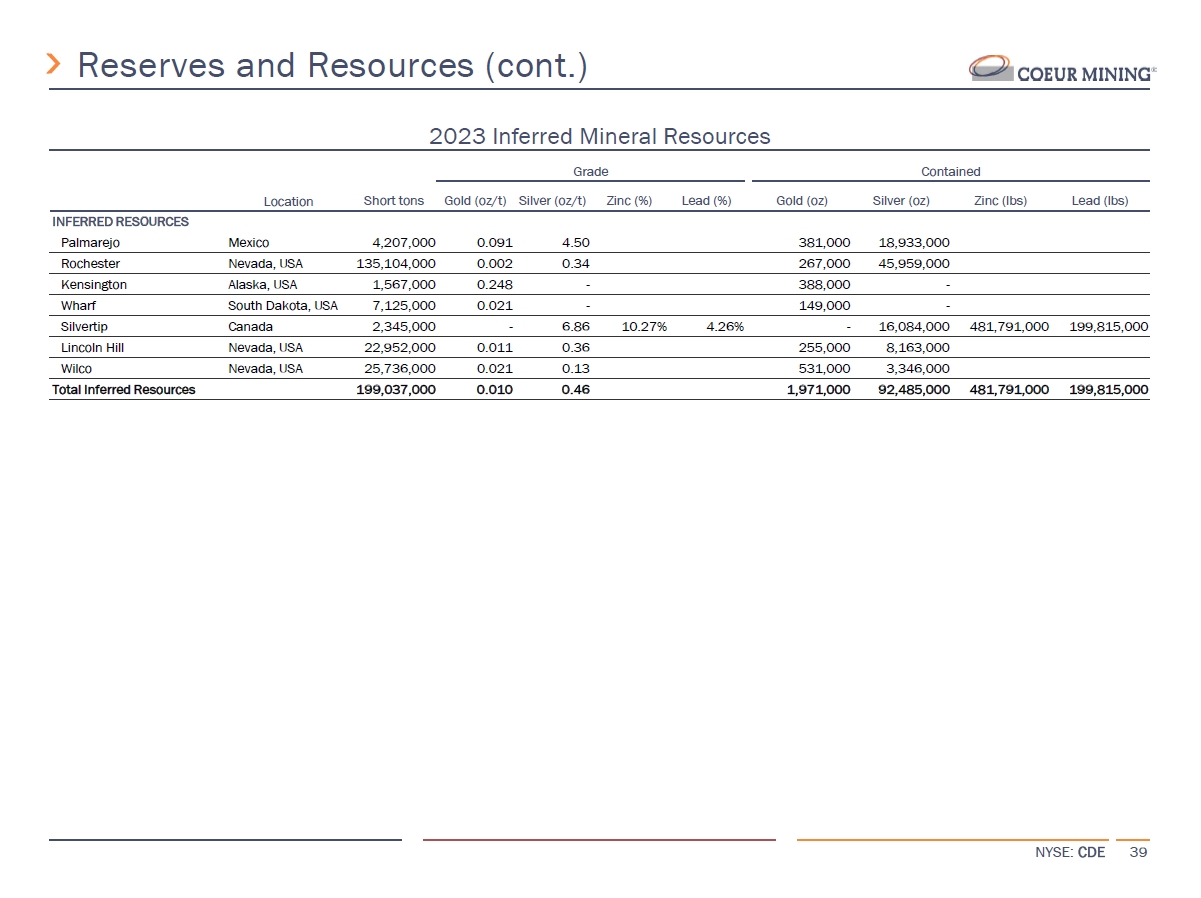
Task: Click total contained silver 92,485,000
Action: (911, 389)
